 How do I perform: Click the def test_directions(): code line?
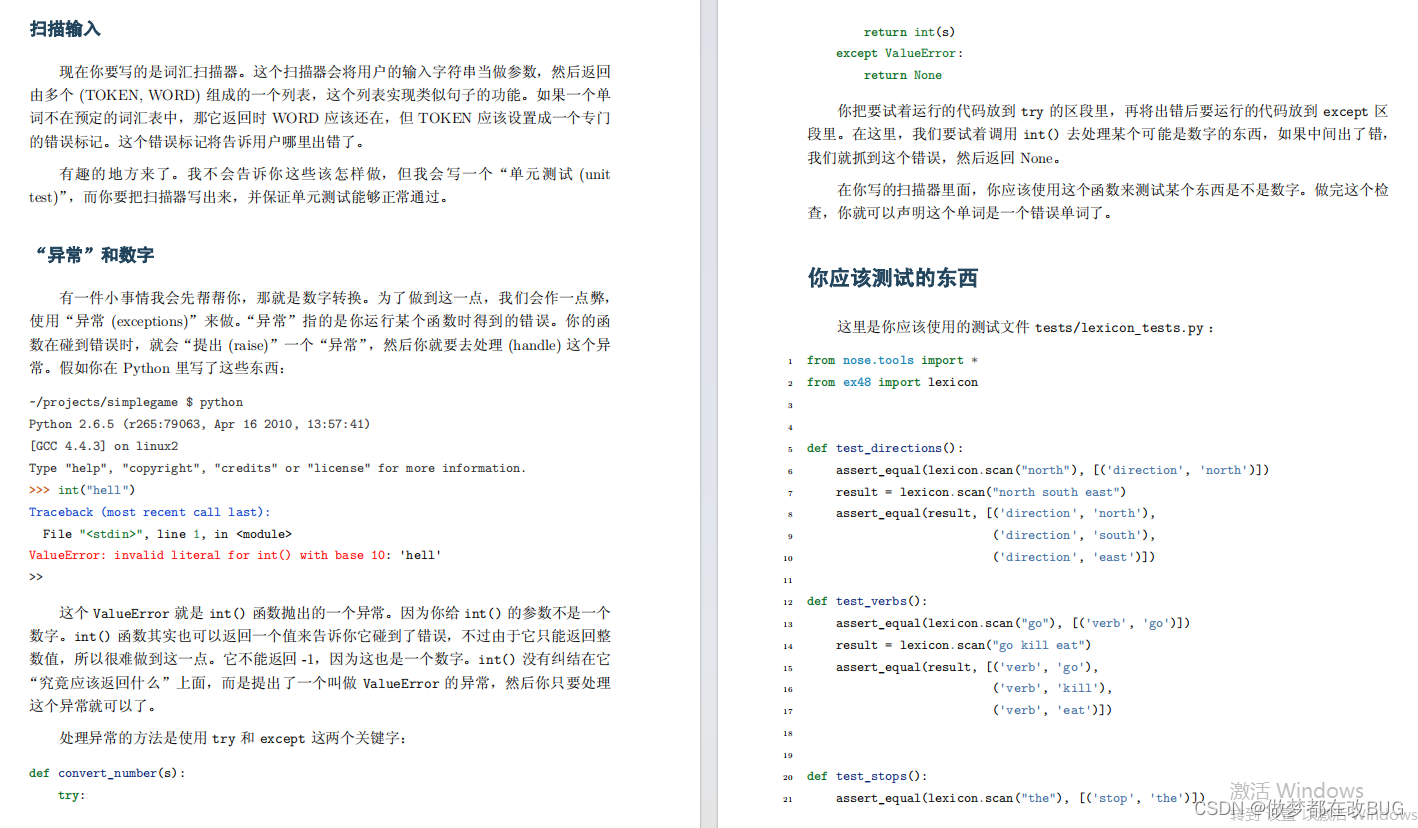888,447
